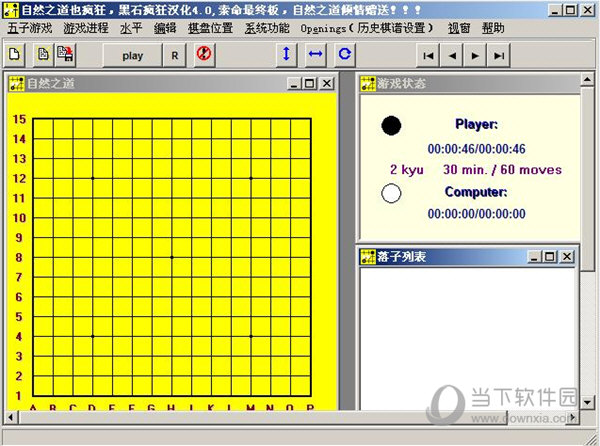Viewport: 600px width, 446px height.
Task: Click the 游戏状态 window title icon
Action: (368, 83)
